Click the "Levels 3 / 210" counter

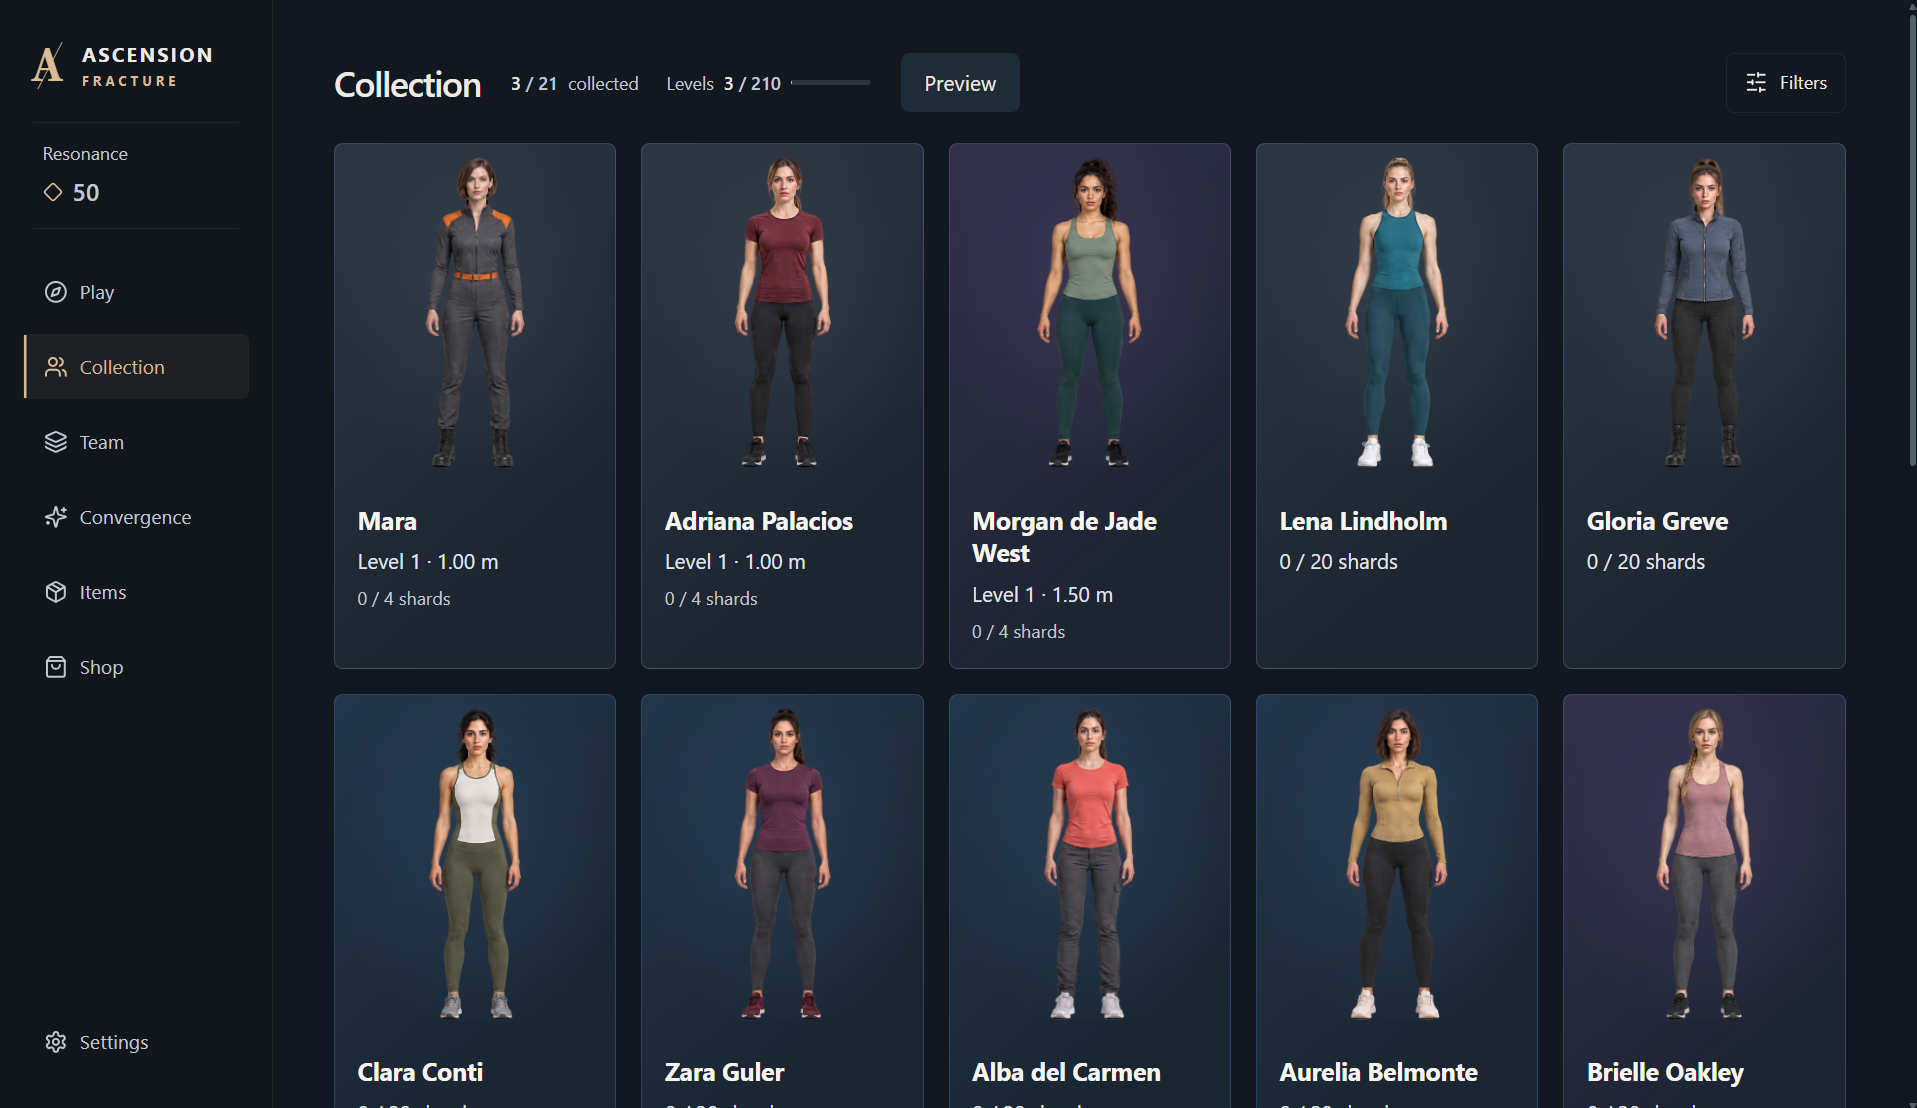723,84
